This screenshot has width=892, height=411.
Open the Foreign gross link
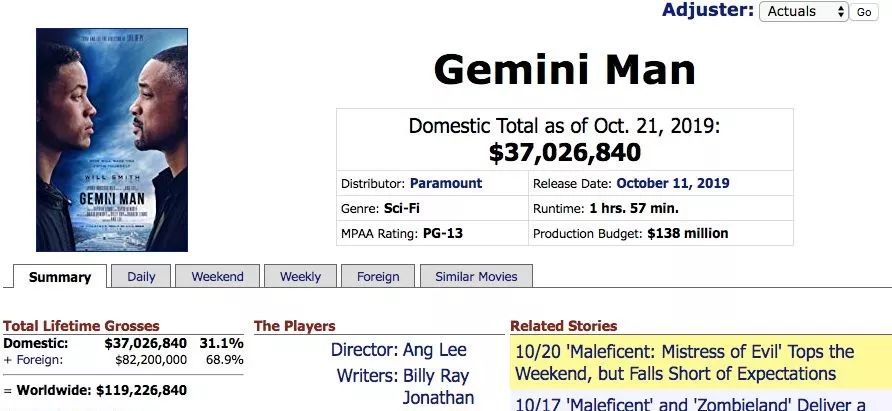(40, 360)
